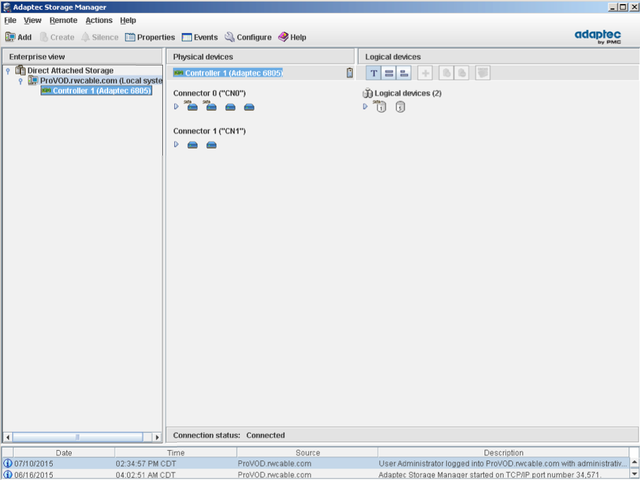
Task: Click the Connector 0 ("CN0") label
Action: [x=209, y=93]
